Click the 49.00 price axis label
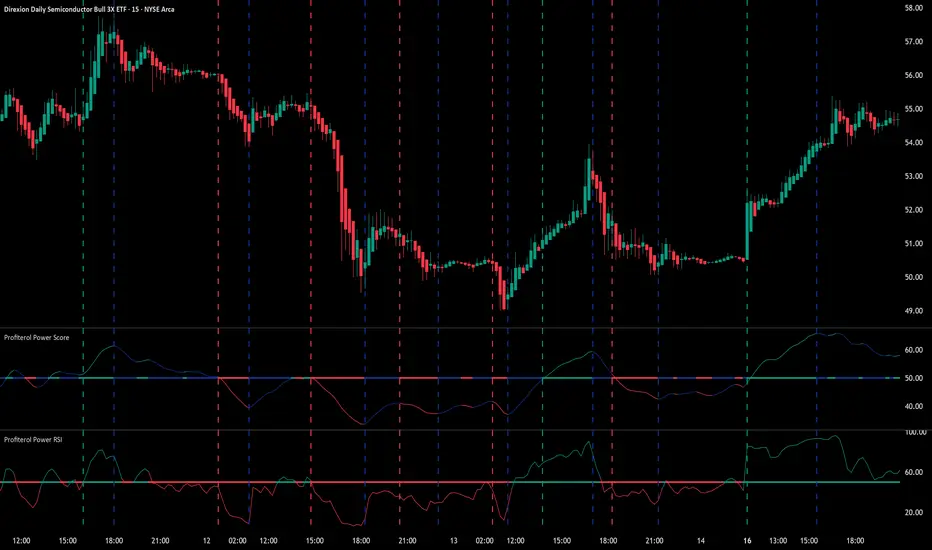 913,311
